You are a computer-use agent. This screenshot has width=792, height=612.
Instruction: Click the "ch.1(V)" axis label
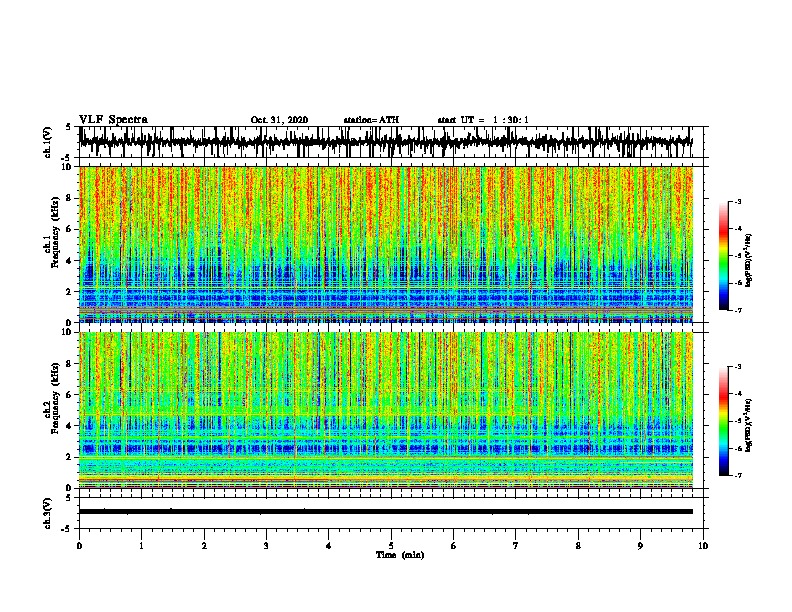pyautogui.click(x=48, y=143)
